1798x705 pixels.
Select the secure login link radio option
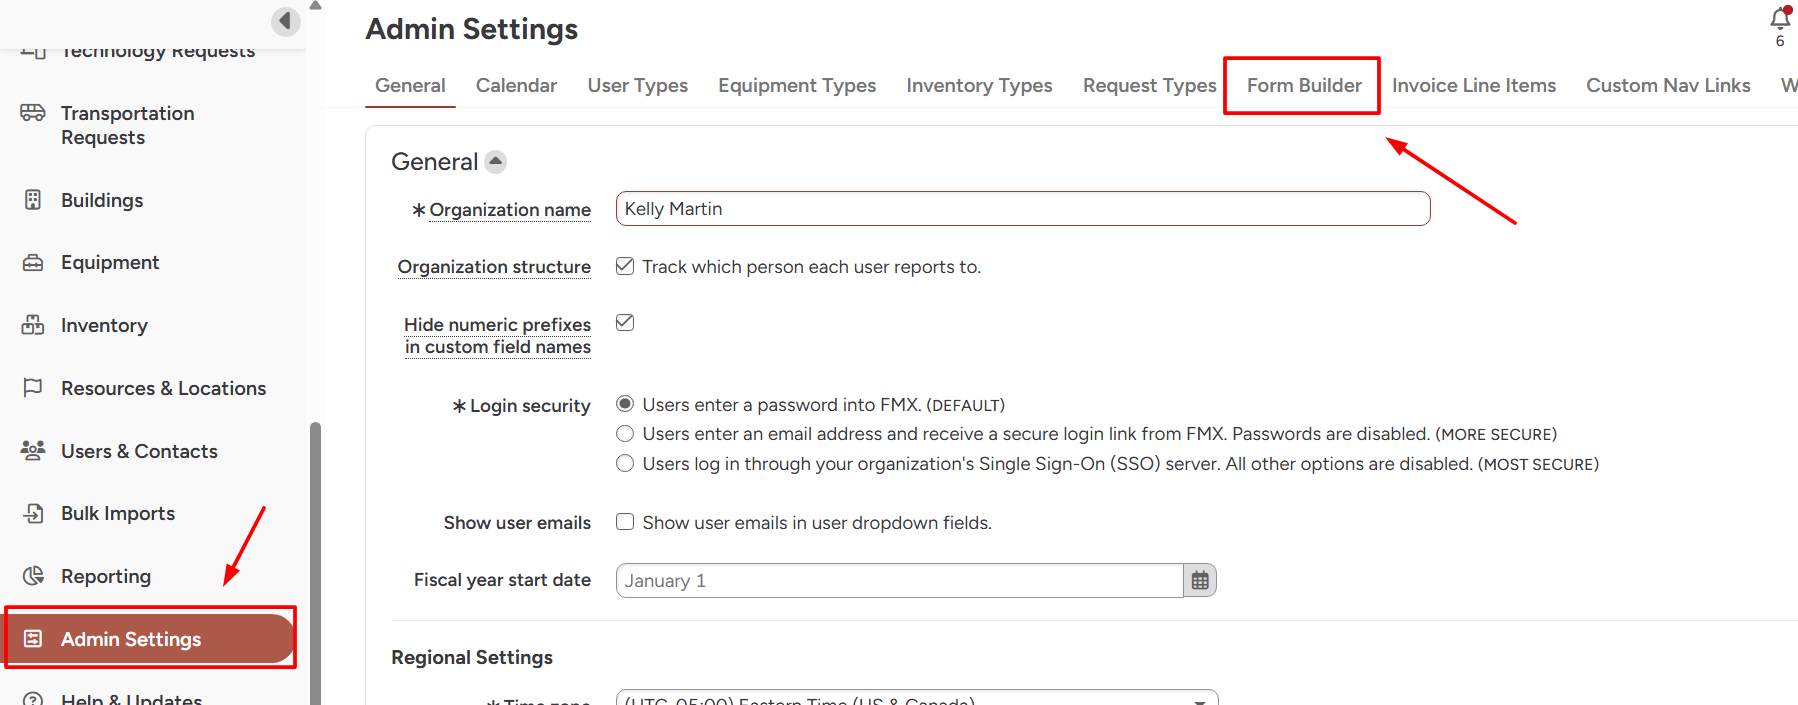625,434
